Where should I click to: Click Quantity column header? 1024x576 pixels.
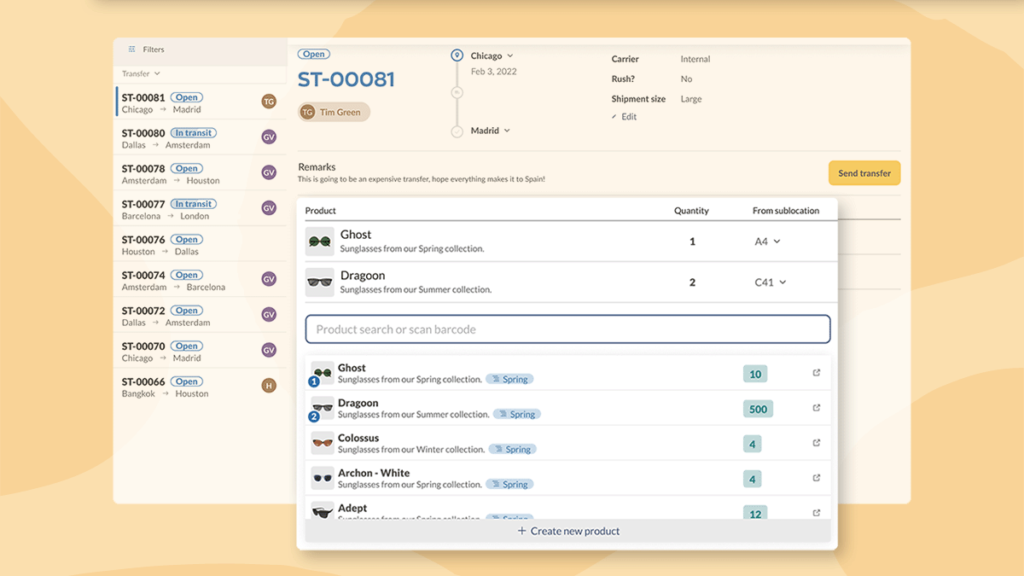[691, 210]
